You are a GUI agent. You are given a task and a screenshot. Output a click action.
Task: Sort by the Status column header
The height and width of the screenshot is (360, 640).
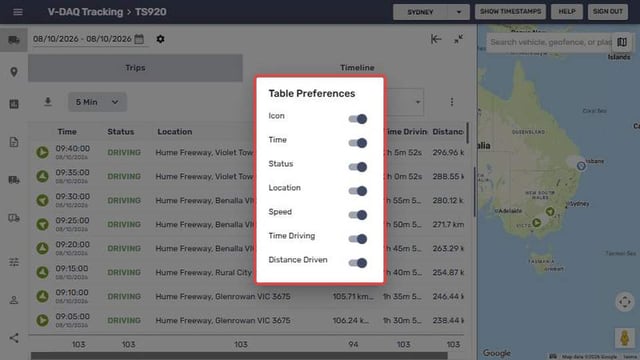point(120,132)
